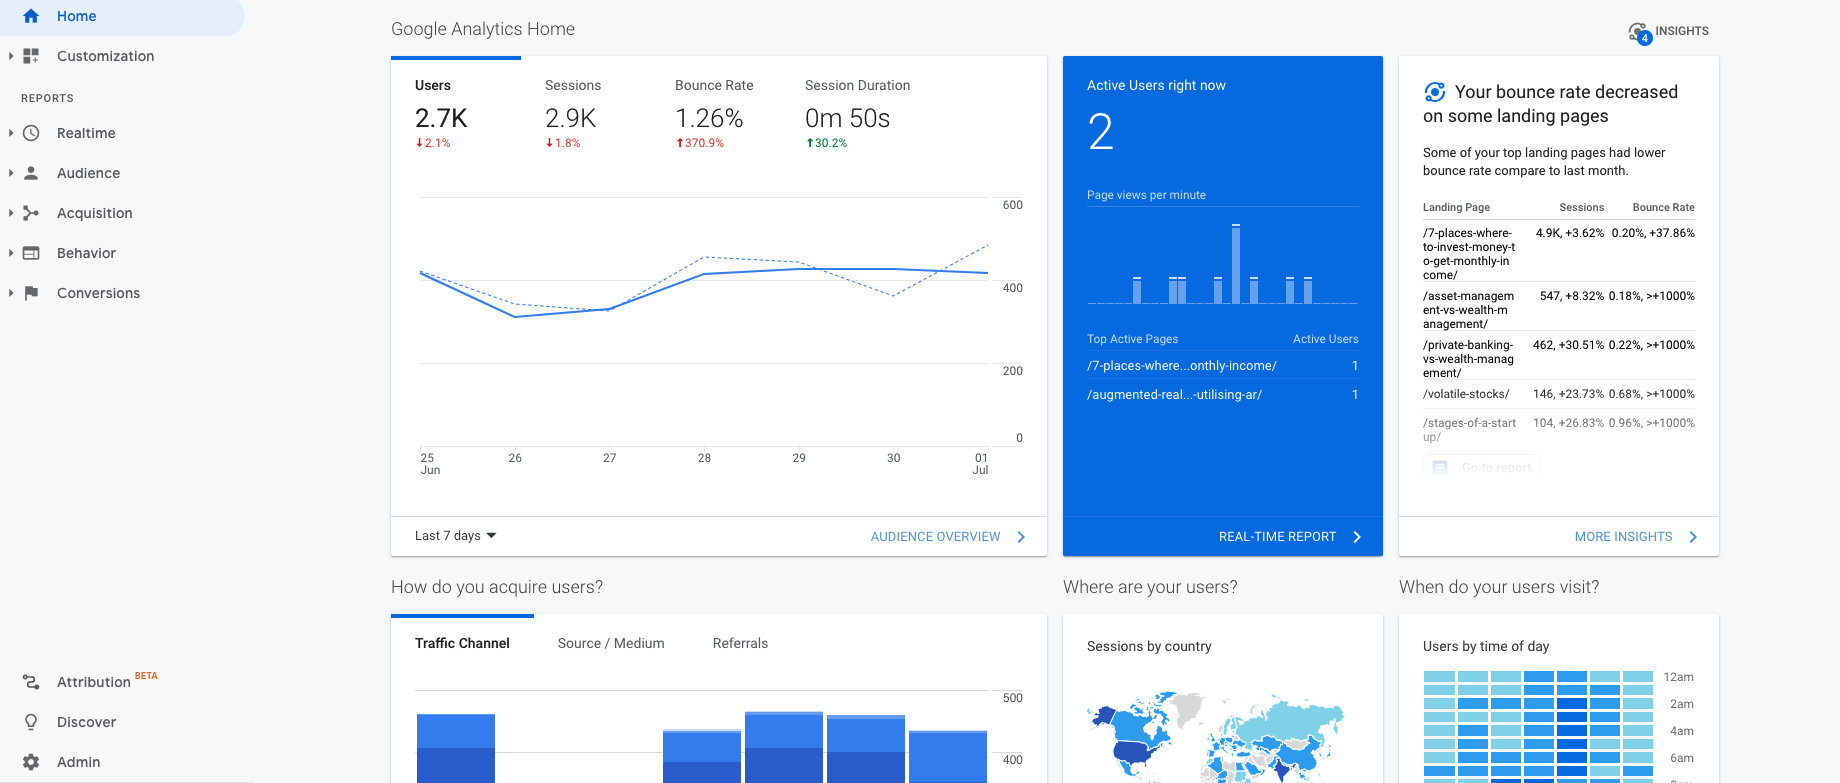This screenshot has width=1840, height=783.
Task: Click the Admin gear icon
Action: point(31,762)
